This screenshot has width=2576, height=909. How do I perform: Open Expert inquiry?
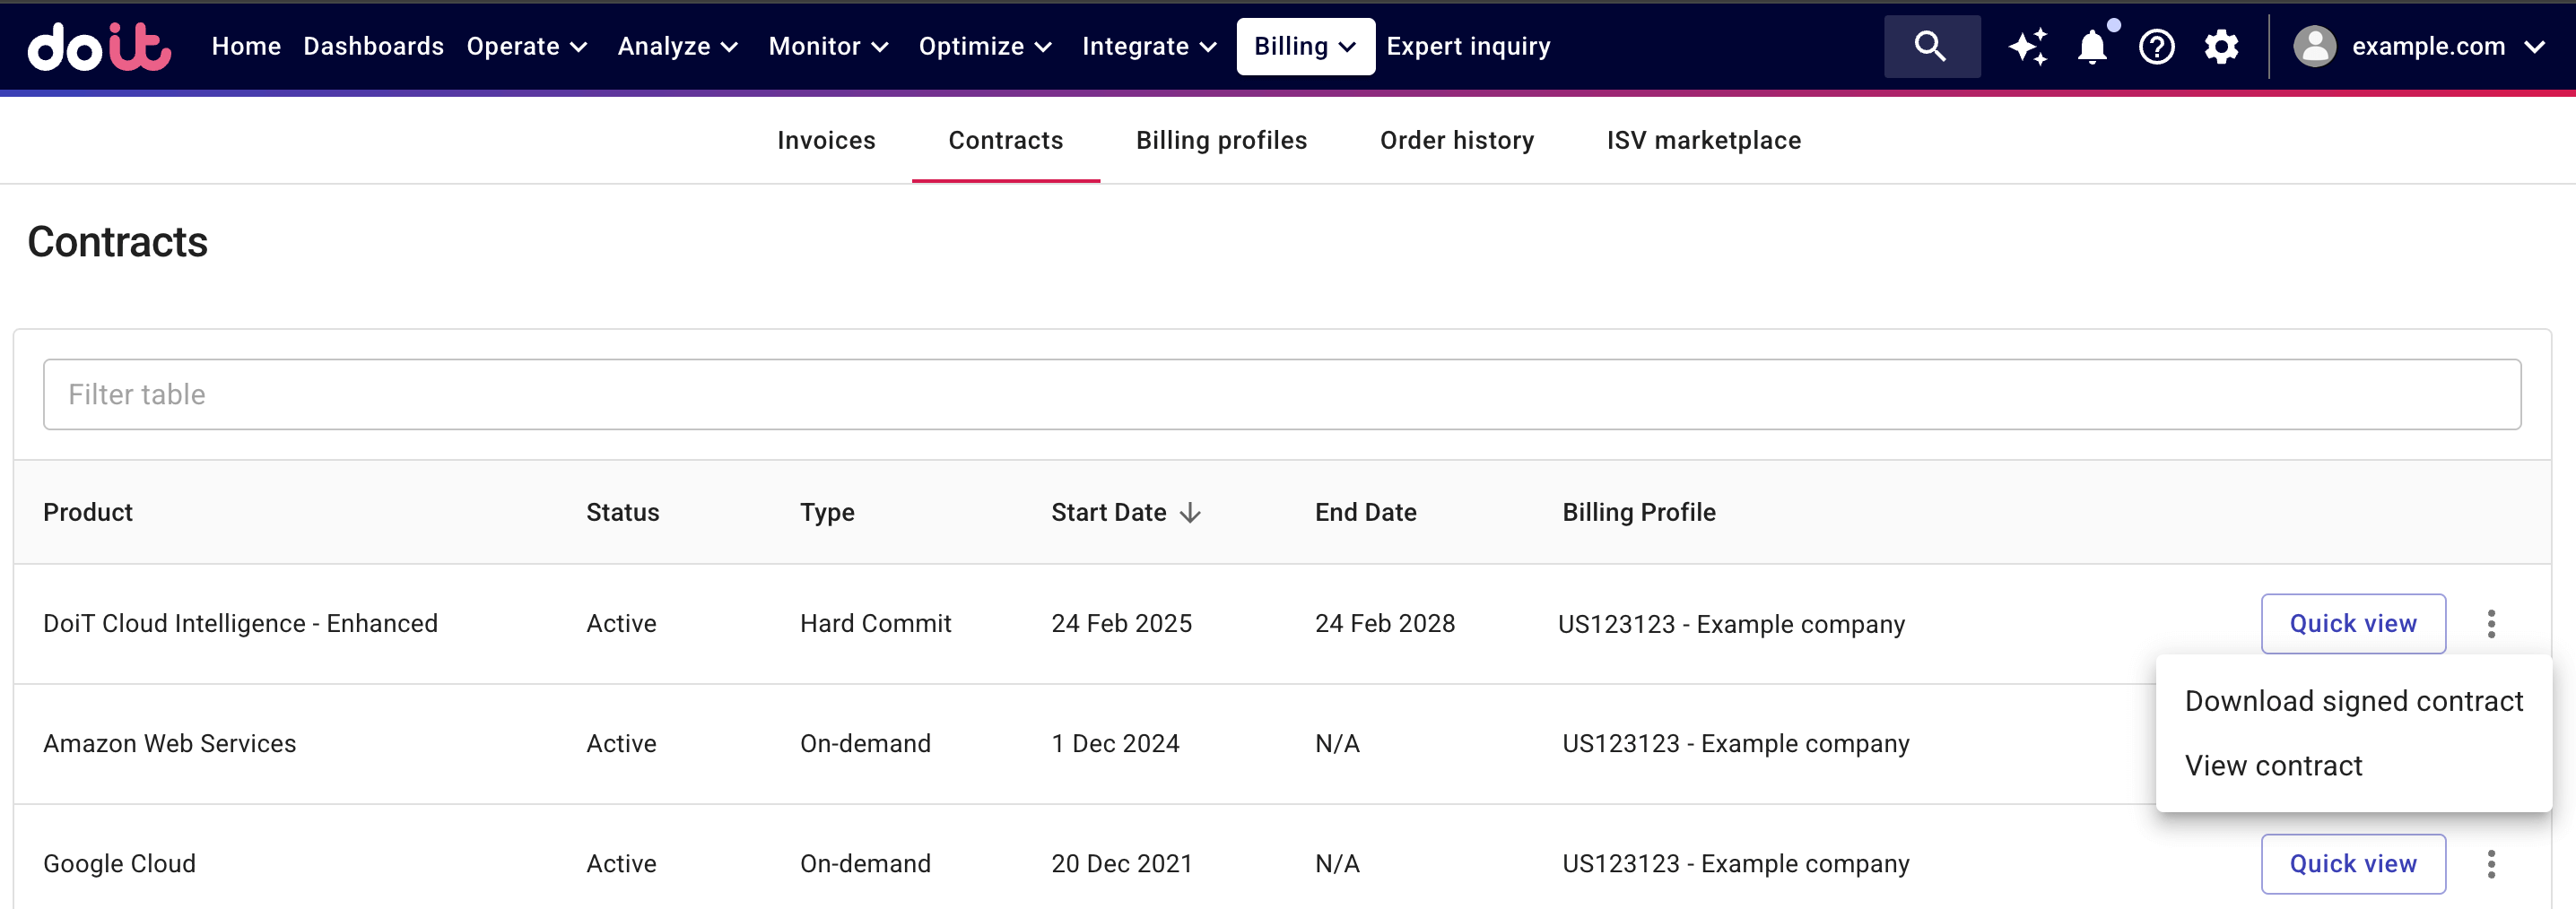pyautogui.click(x=1468, y=46)
